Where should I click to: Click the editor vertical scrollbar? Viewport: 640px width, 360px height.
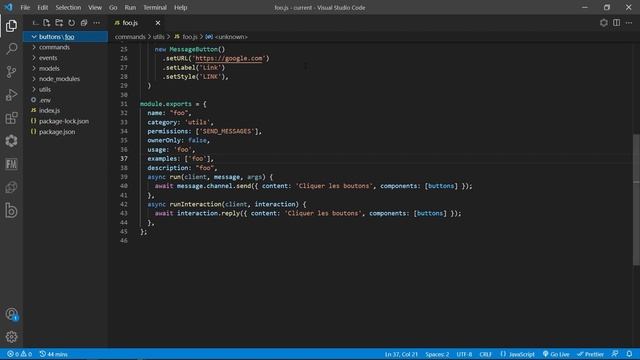(x=636, y=200)
